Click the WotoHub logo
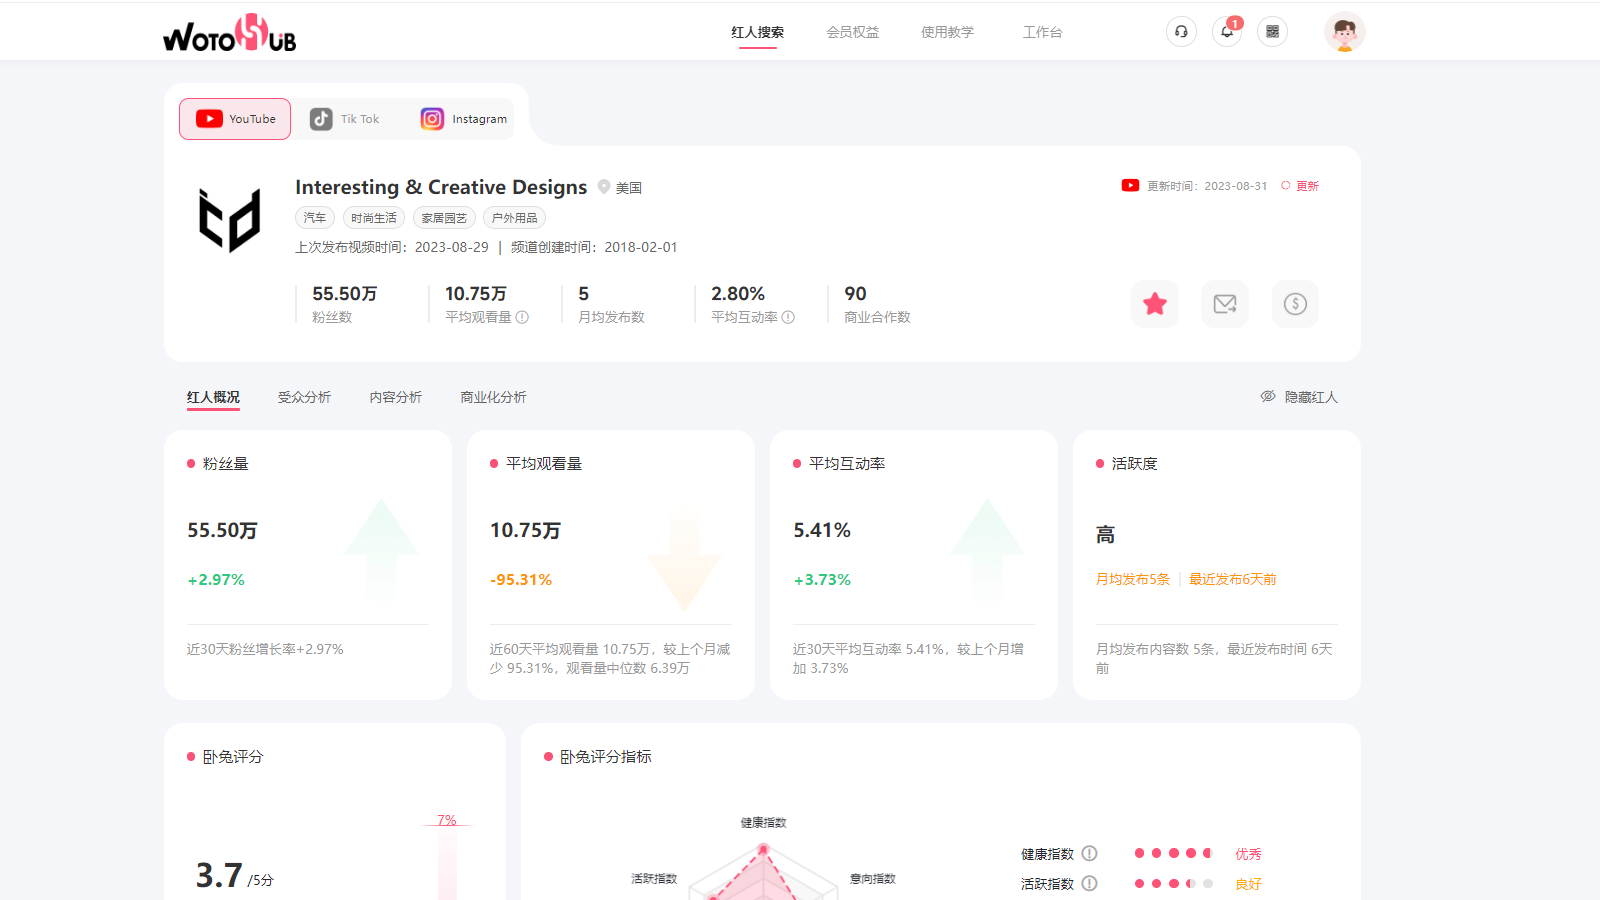 pyautogui.click(x=230, y=34)
